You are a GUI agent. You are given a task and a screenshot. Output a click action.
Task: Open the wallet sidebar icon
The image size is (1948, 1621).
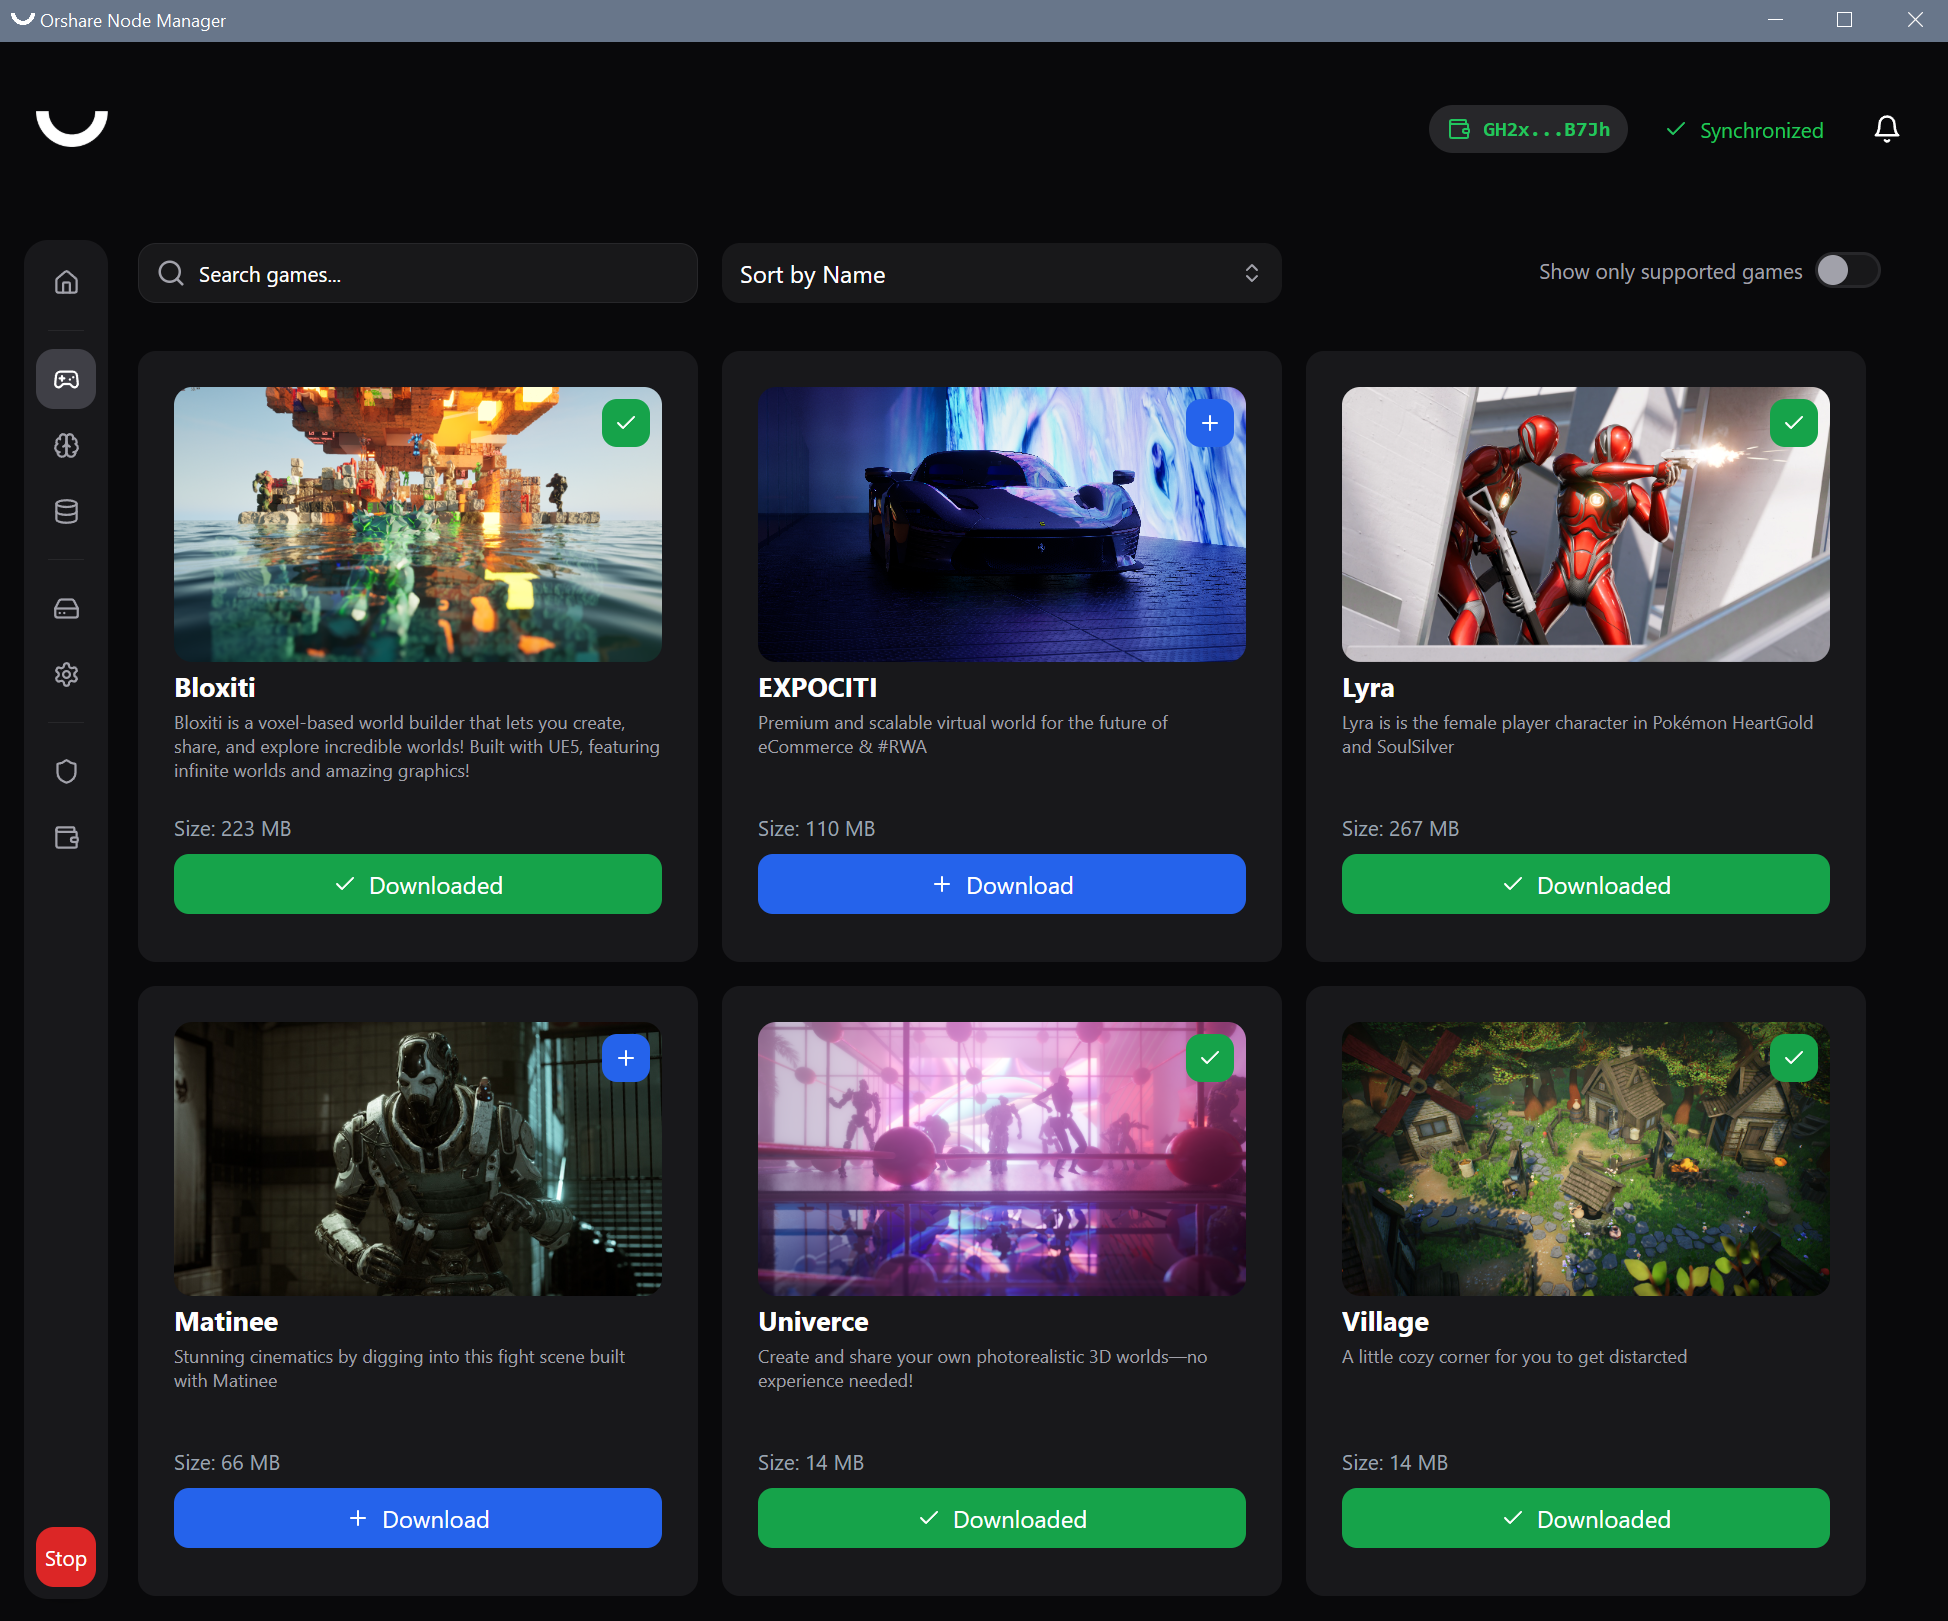[66, 838]
